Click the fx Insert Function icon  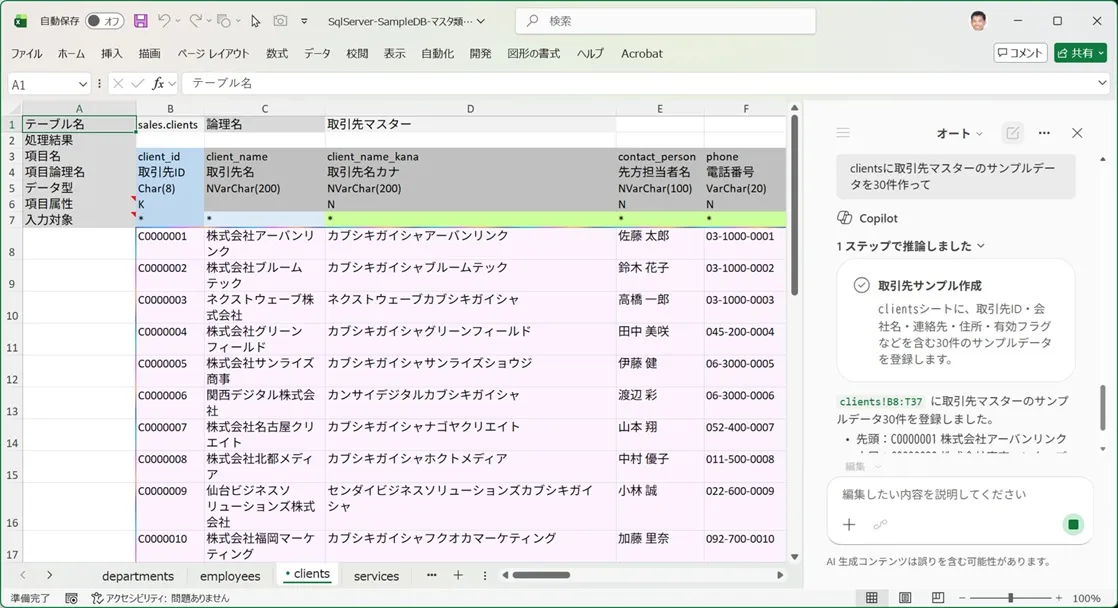[158, 84]
